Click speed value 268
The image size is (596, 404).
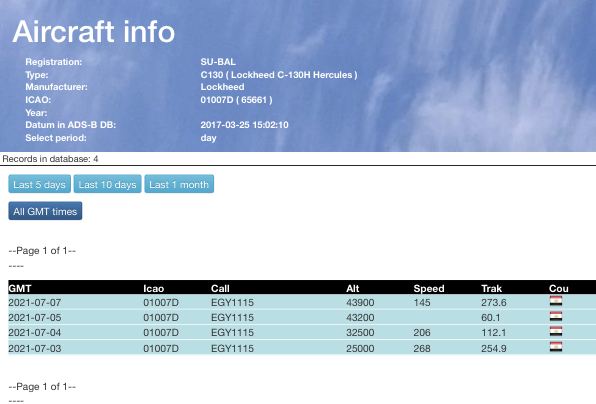point(422,348)
